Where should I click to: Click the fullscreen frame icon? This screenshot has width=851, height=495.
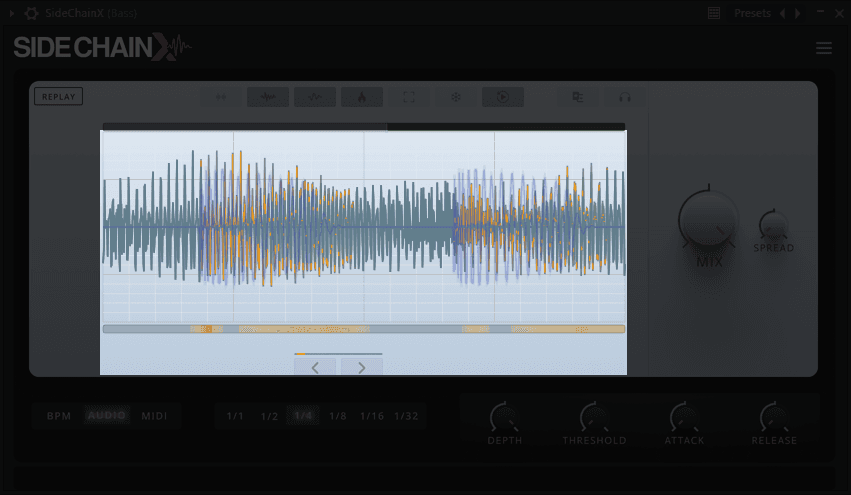(409, 97)
